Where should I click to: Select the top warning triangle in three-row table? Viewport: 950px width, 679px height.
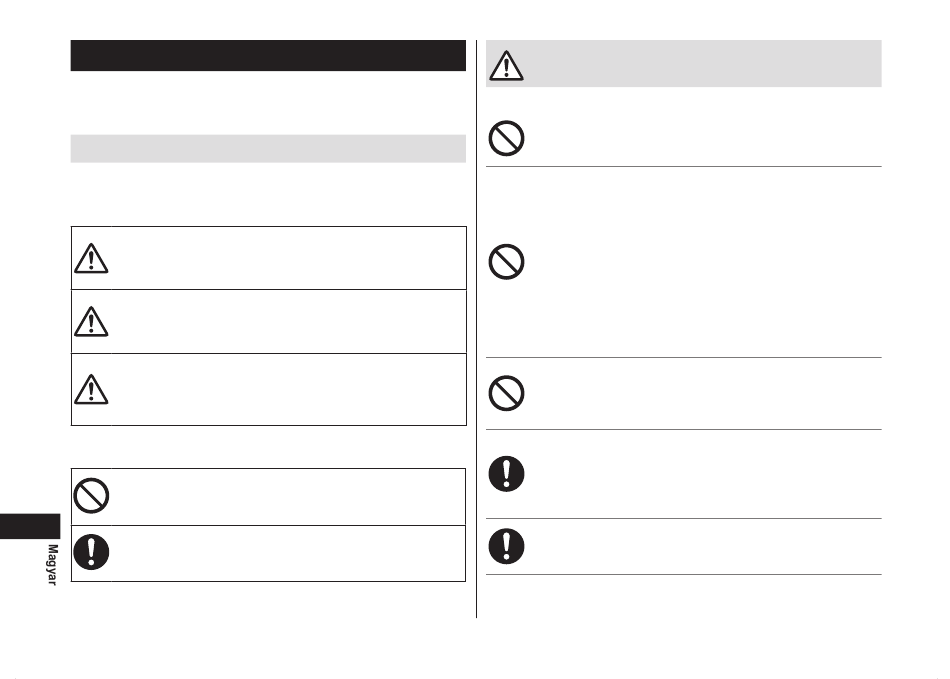(91, 259)
